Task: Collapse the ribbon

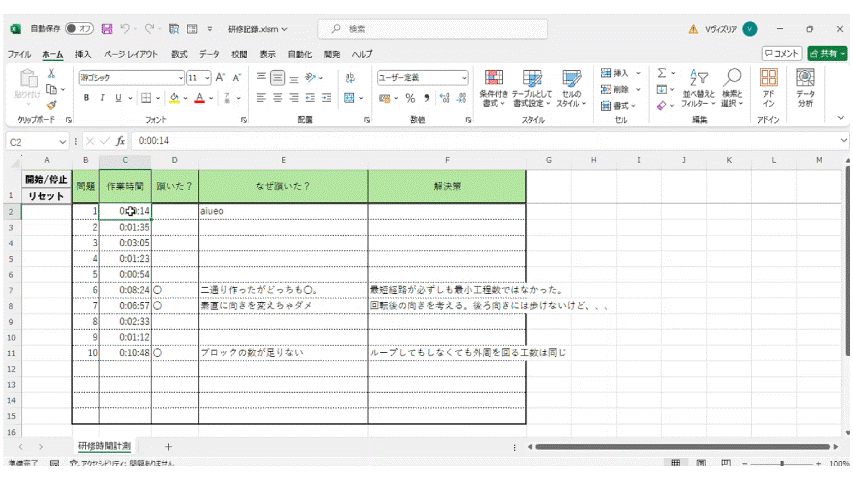Action: point(840,118)
